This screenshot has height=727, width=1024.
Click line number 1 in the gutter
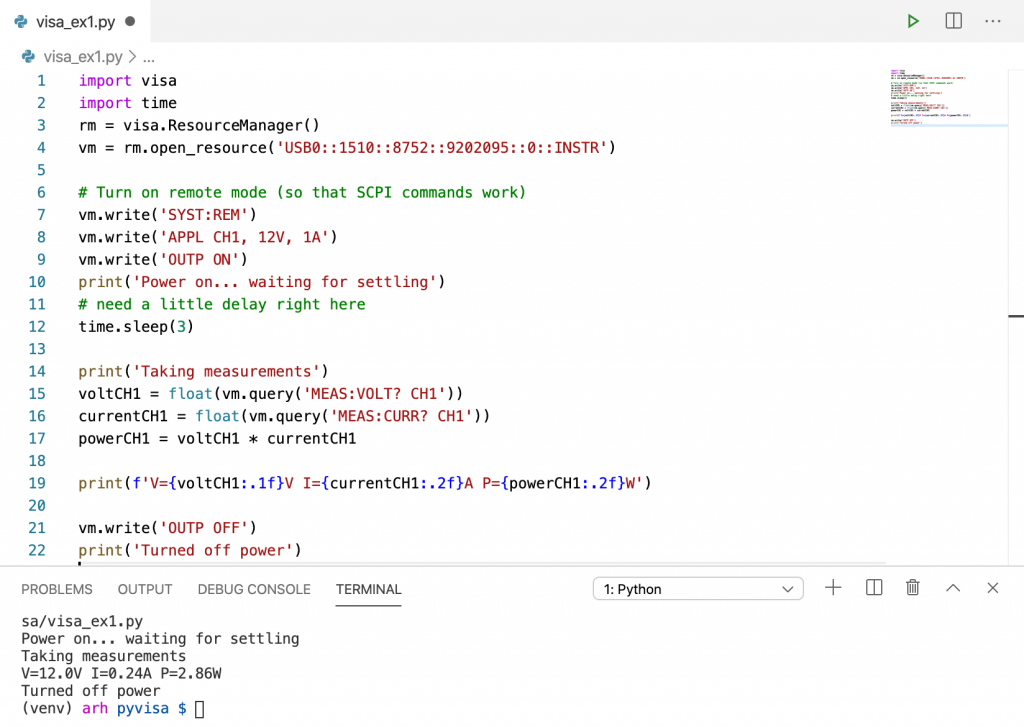(41, 80)
